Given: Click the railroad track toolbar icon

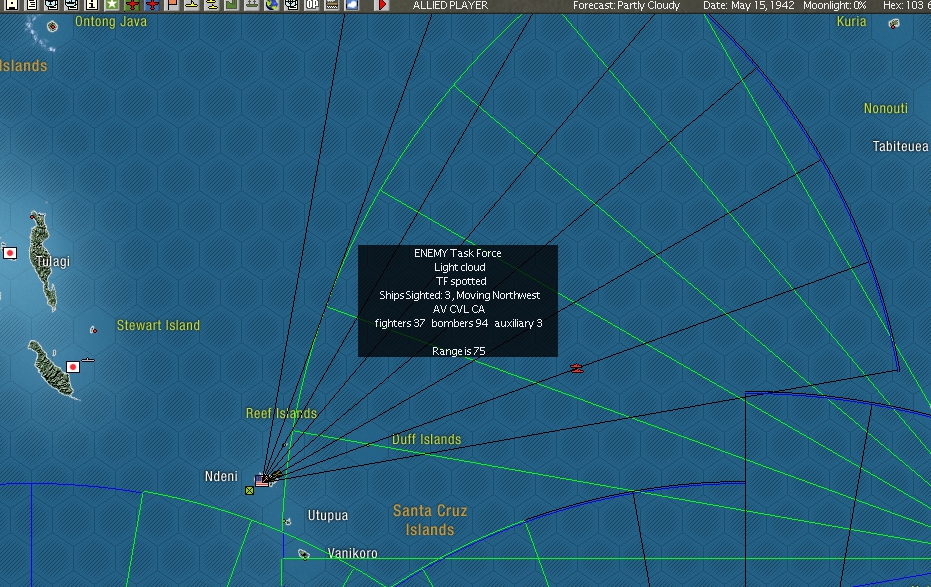Looking at the screenshot, I should point(332,5).
